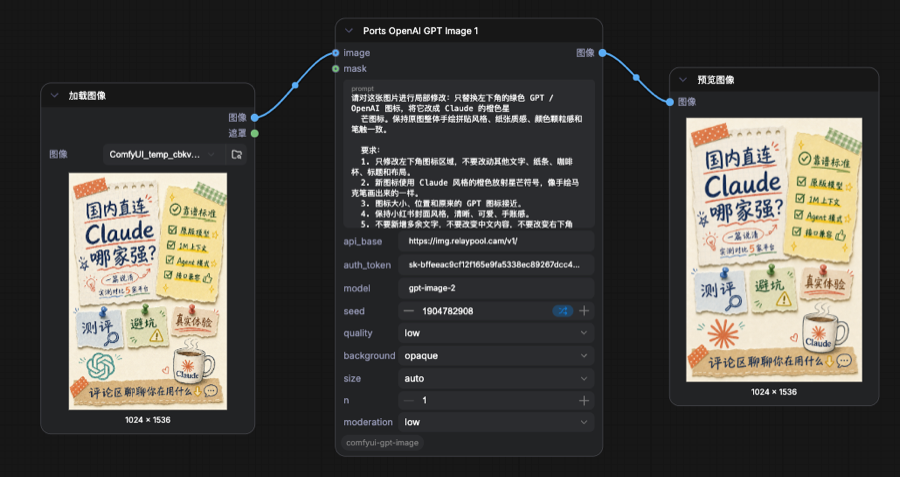Click the 图像 input port on 预览图像 node

[x=670, y=102]
